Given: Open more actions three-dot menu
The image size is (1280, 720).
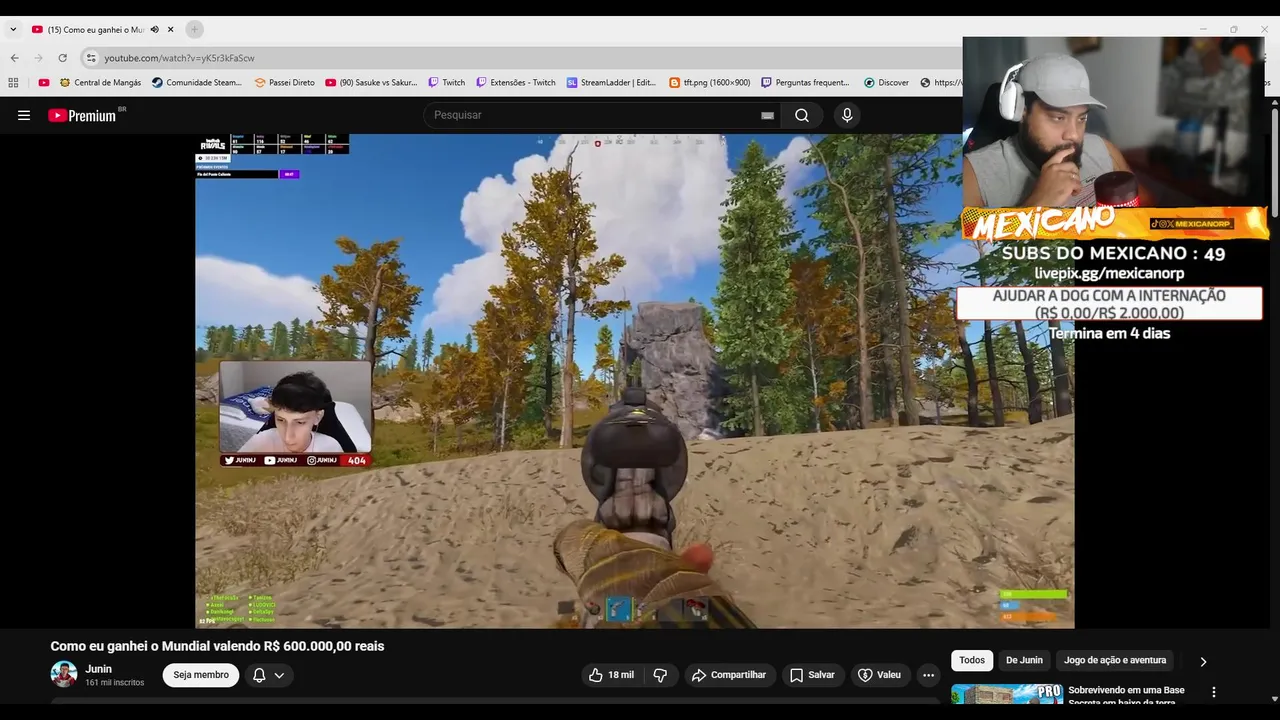Looking at the screenshot, I should click(928, 675).
